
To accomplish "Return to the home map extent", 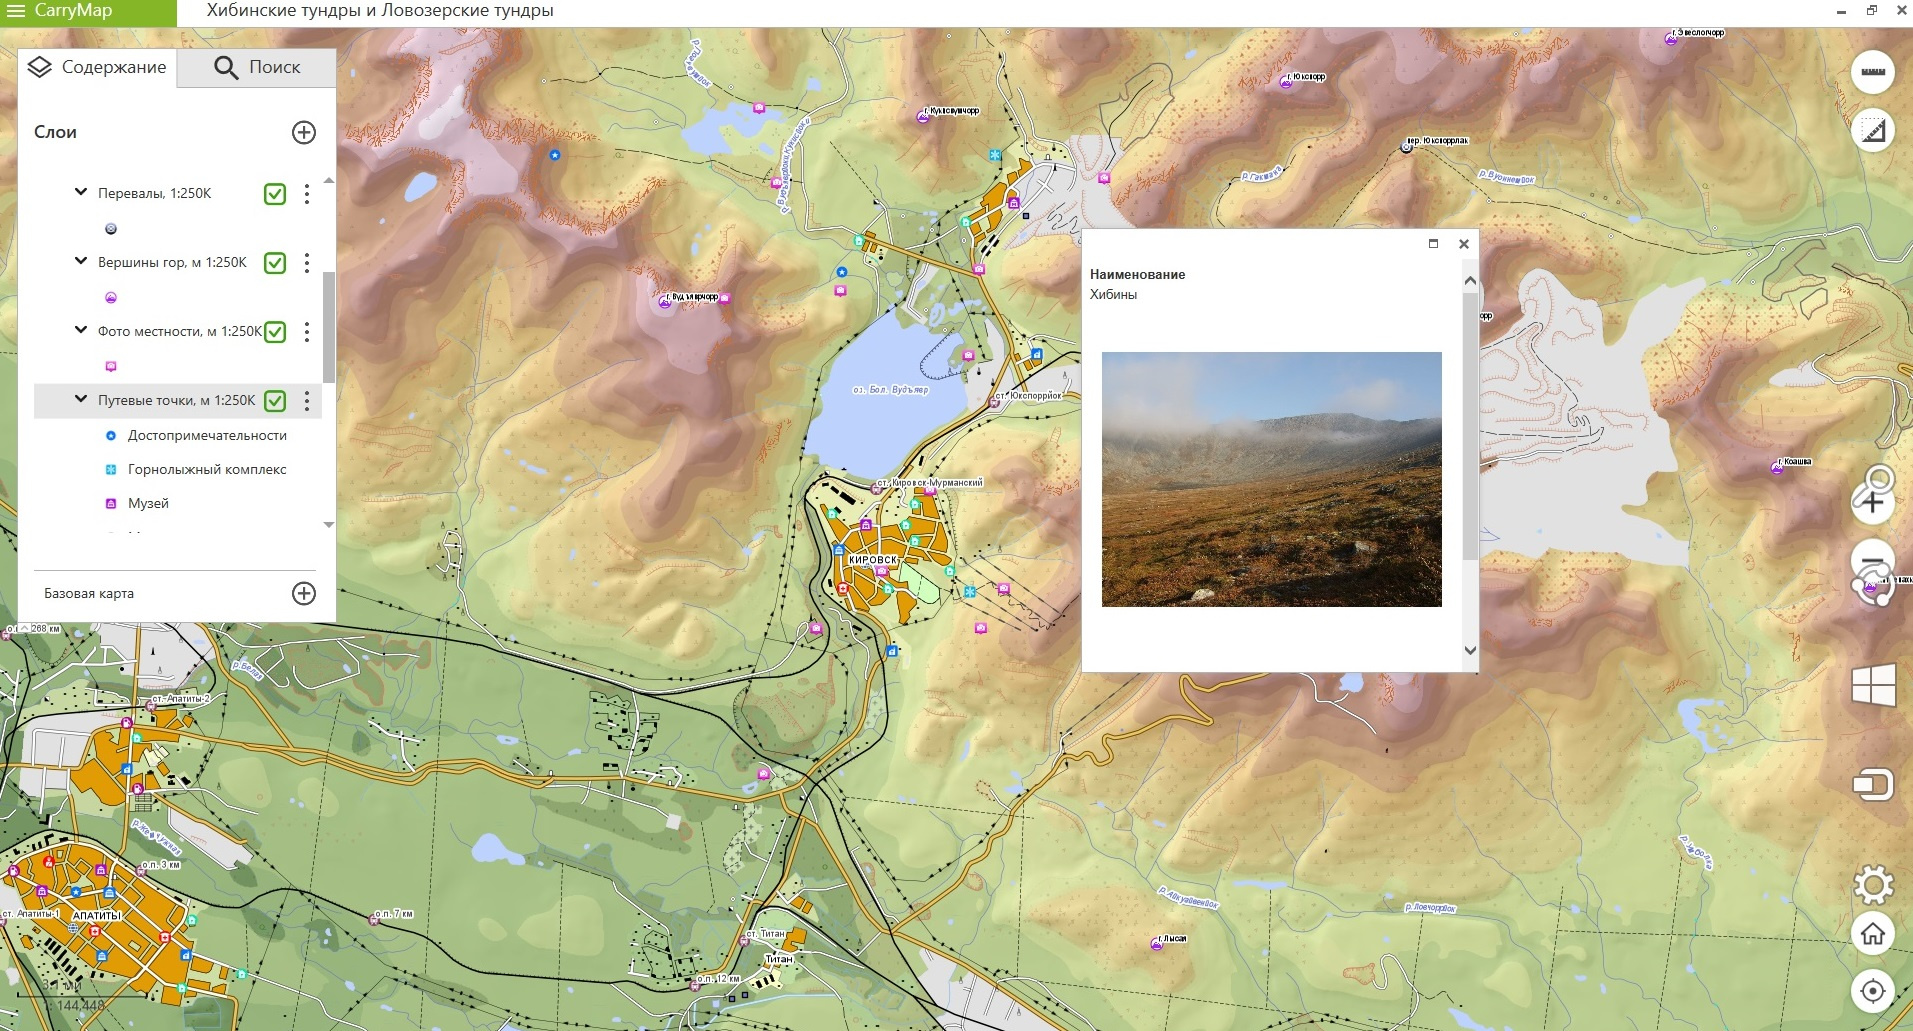I will 1872,934.
